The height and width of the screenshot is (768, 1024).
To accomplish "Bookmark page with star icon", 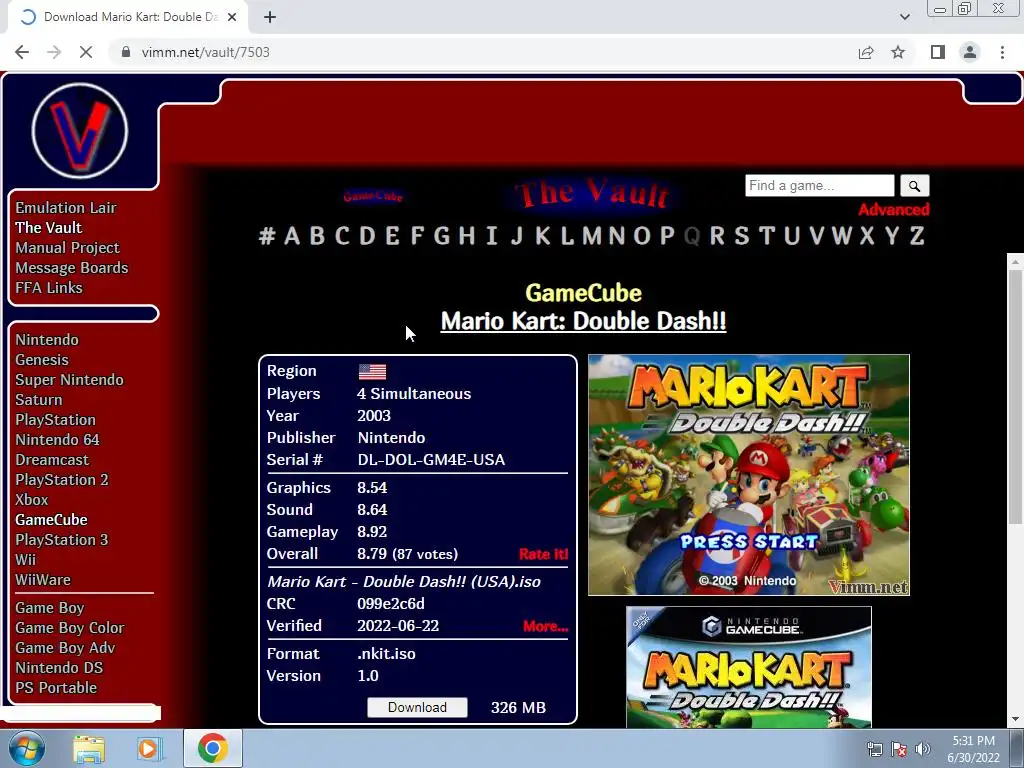I will 898,52.
